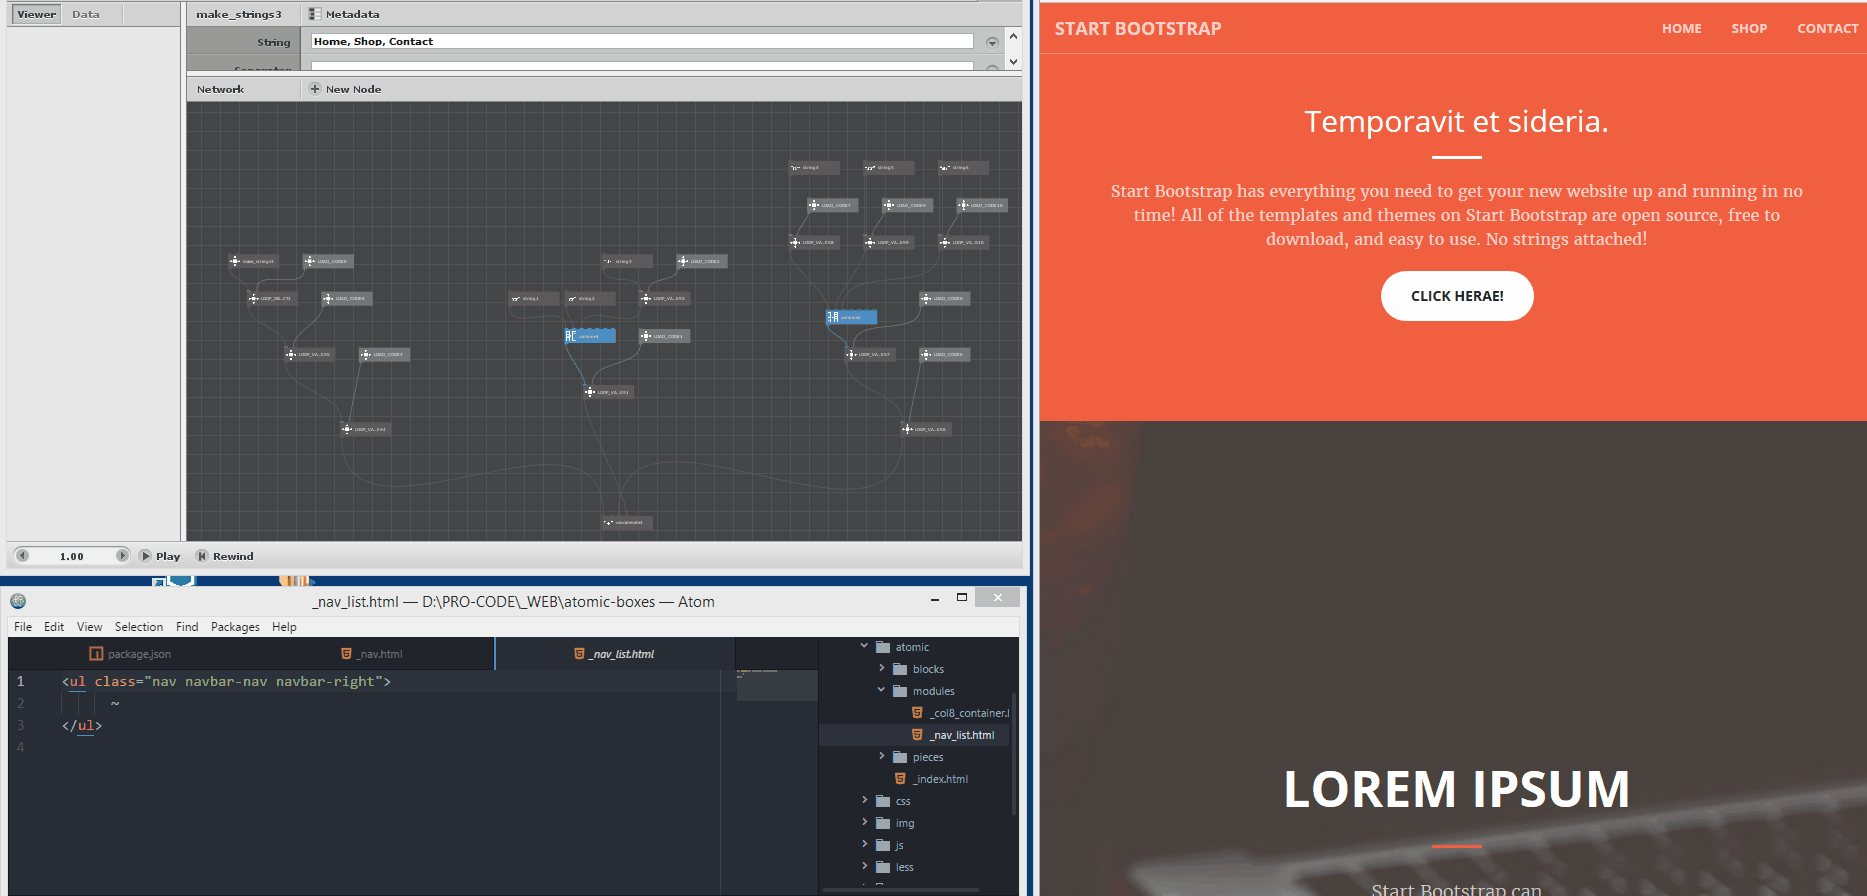
Task: Select the LOAD_CODE6 node
Action: [x=944, y=354]
